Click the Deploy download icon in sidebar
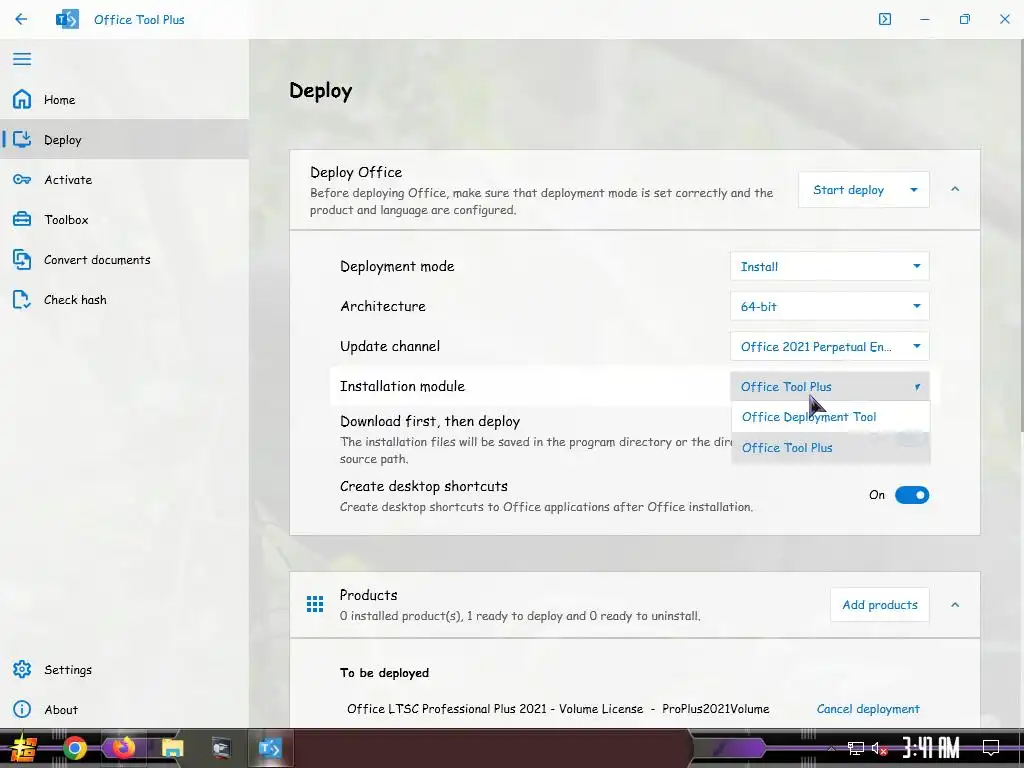The width and height of the screenshot is (1024, 768). click(x=22, y=139)
